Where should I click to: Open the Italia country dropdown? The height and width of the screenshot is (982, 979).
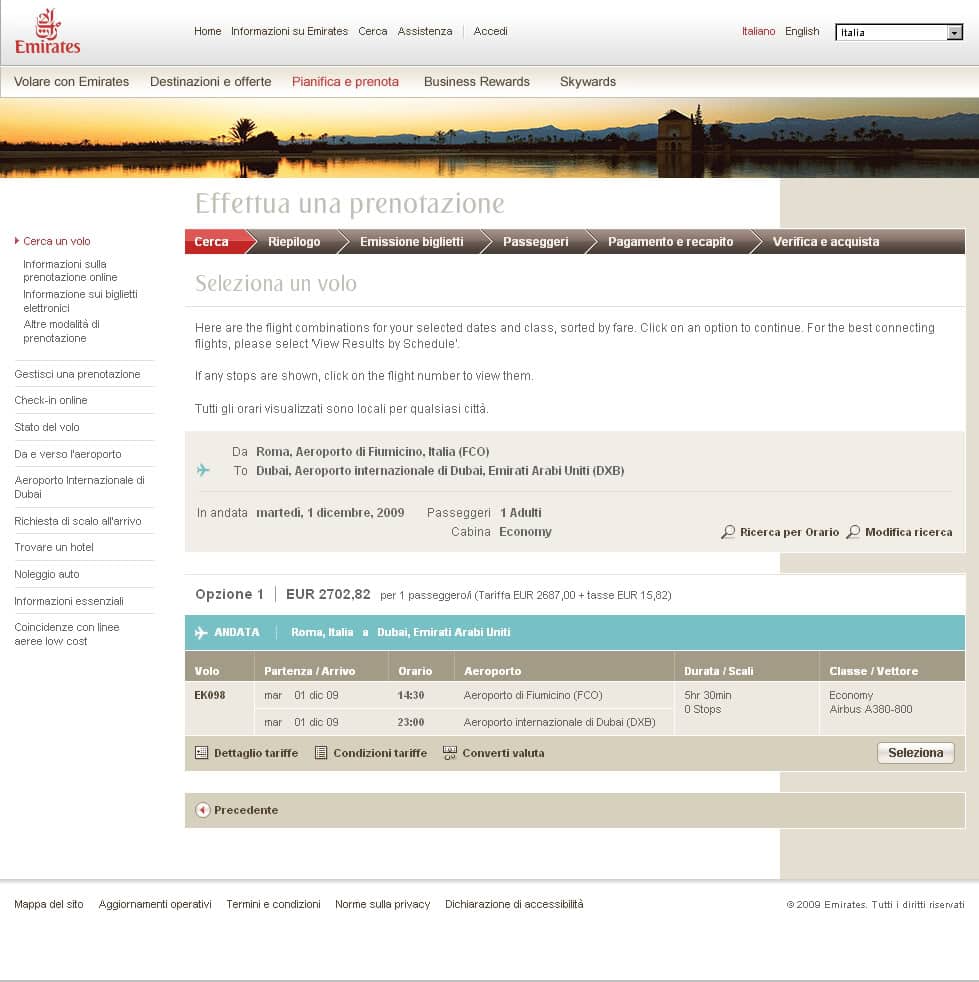[954, 32]
